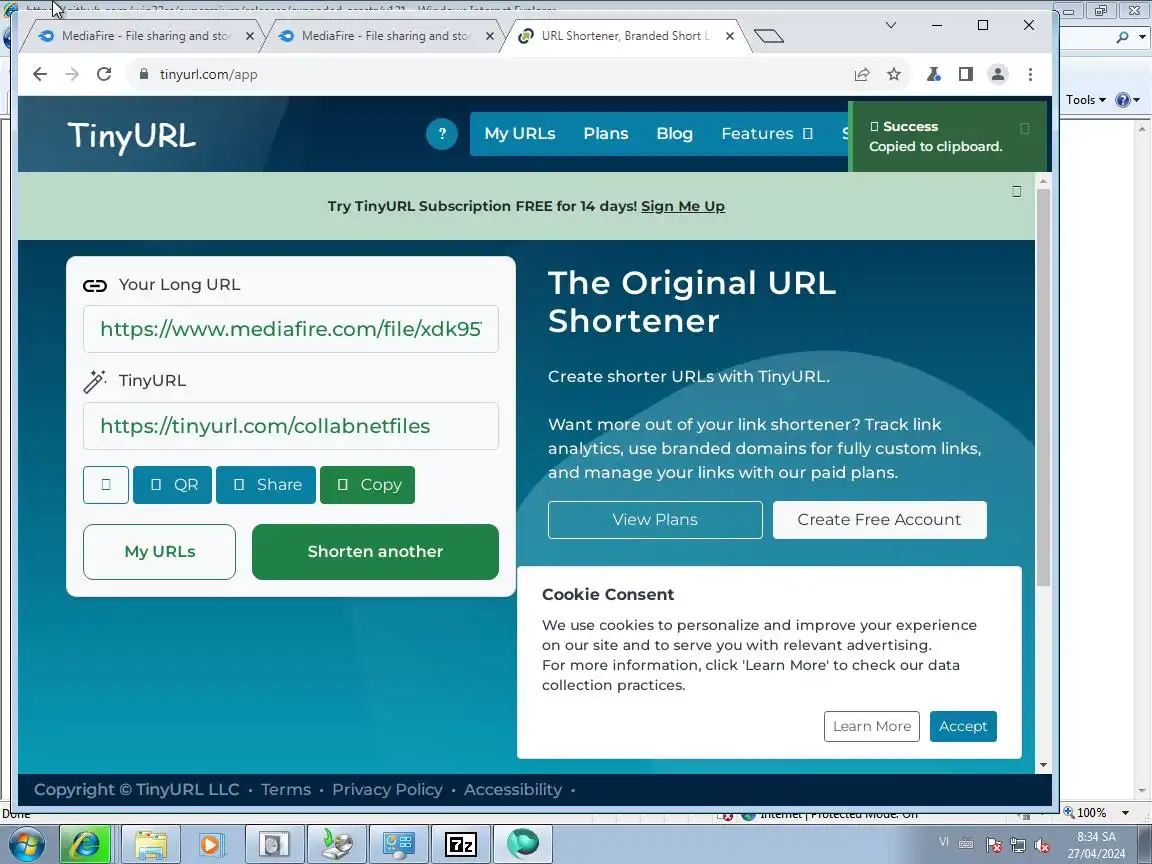Image resolution: width=1152 pixels, height=864 pixels.
Task: Click Learn More in cookie consent
Action: (x=871, y=727)
